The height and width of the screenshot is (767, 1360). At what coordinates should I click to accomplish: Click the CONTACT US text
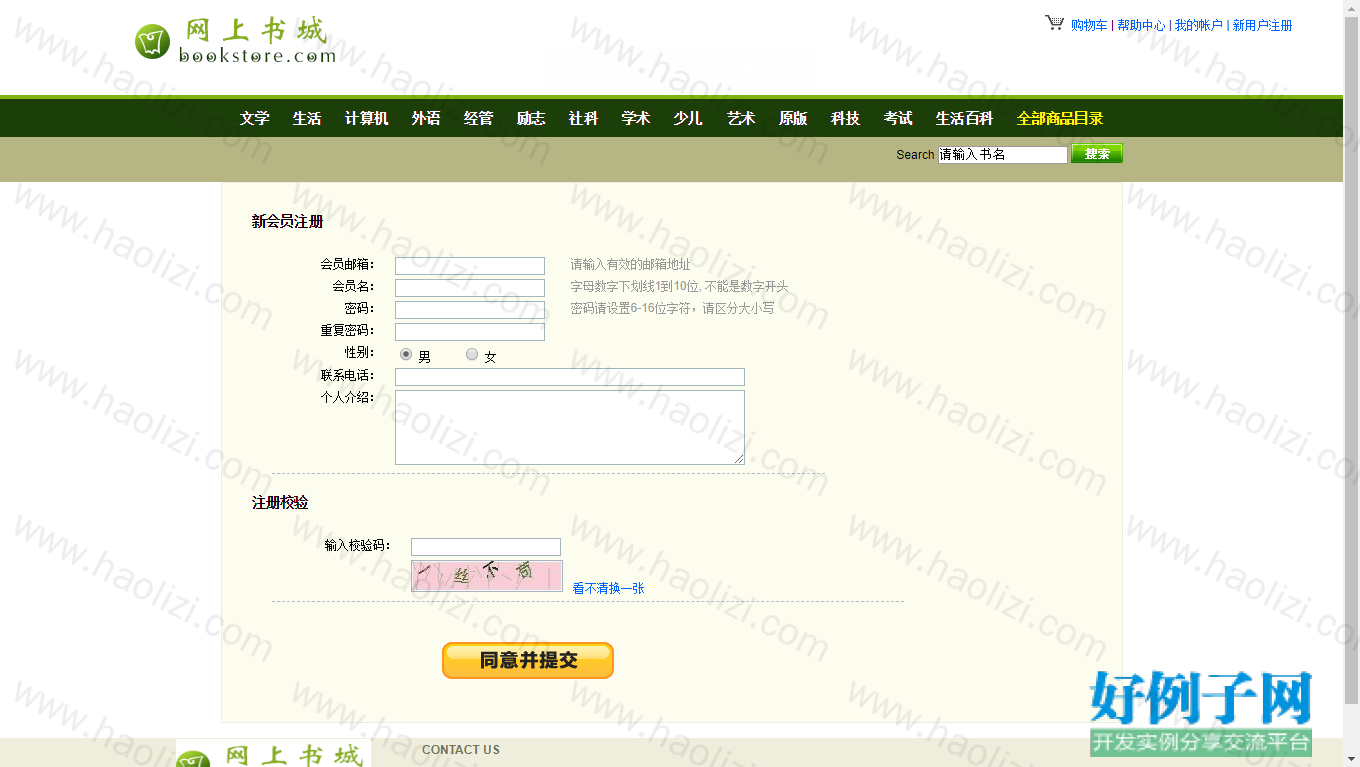tap(461, 749)
